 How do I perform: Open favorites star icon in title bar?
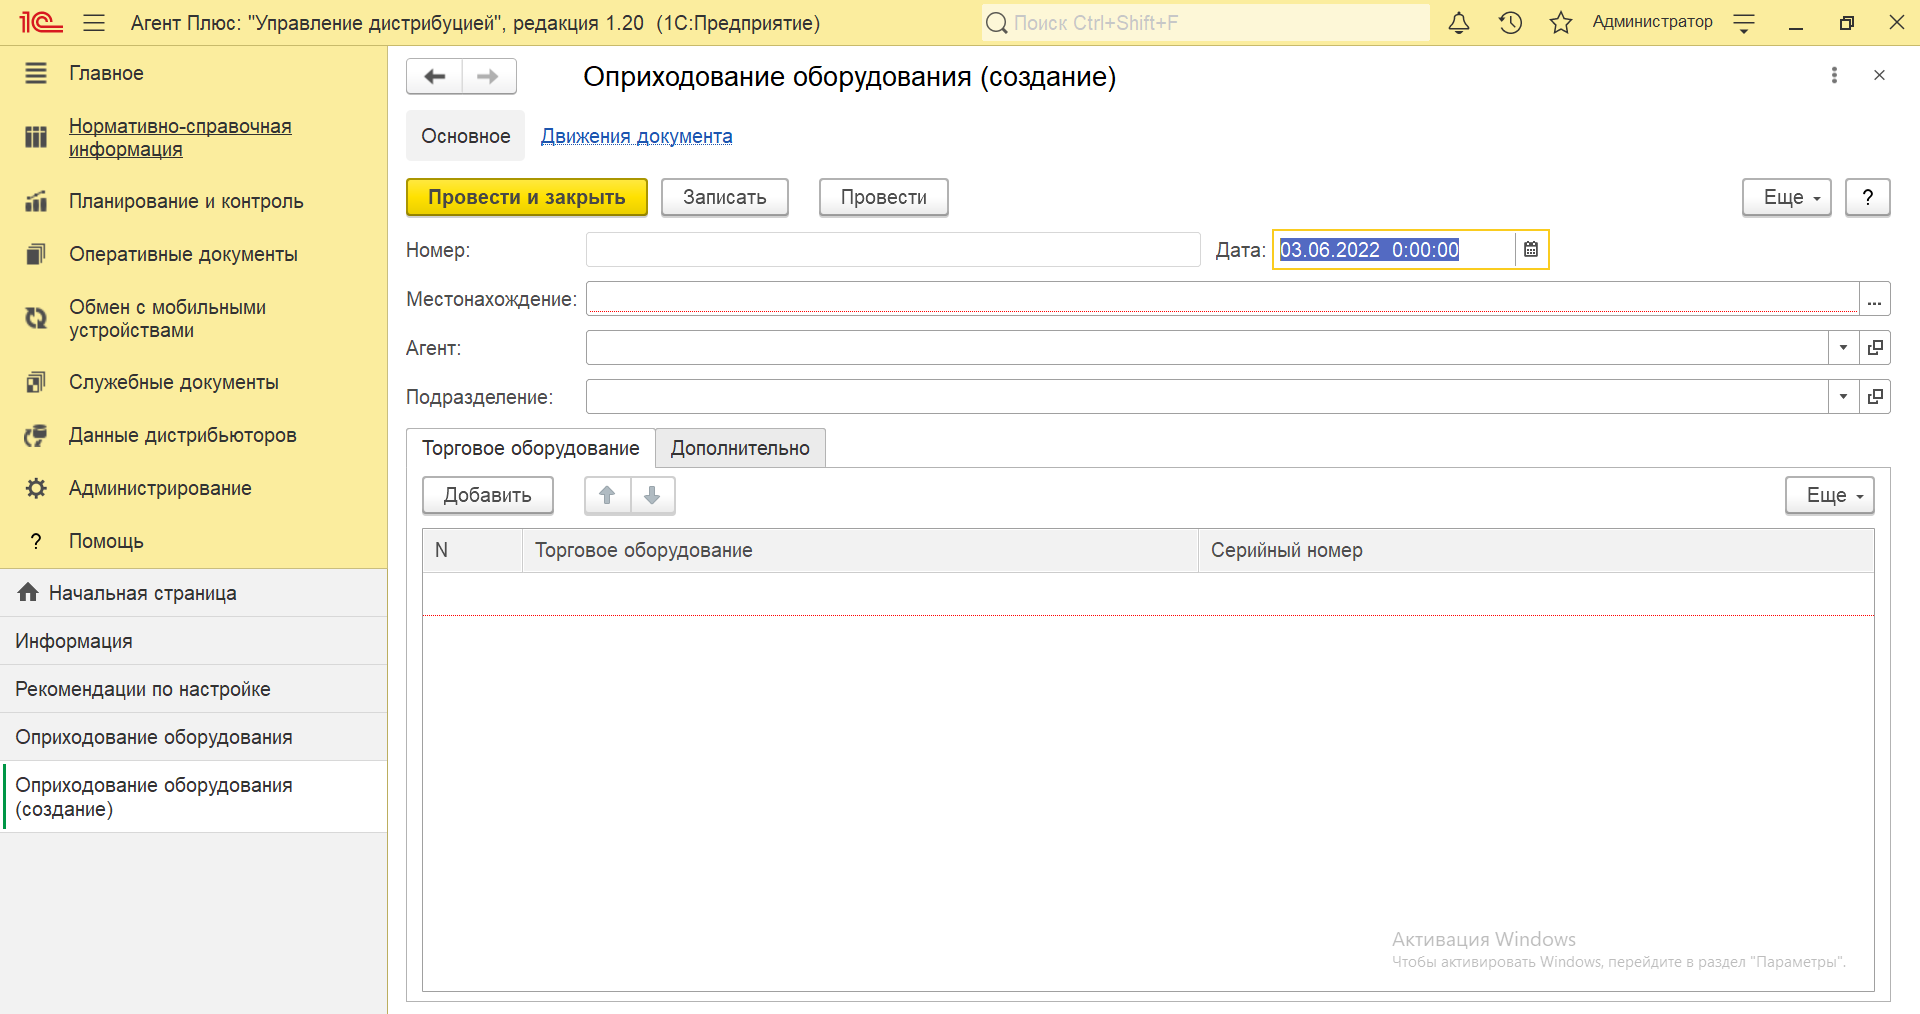tap(1560, 23)
